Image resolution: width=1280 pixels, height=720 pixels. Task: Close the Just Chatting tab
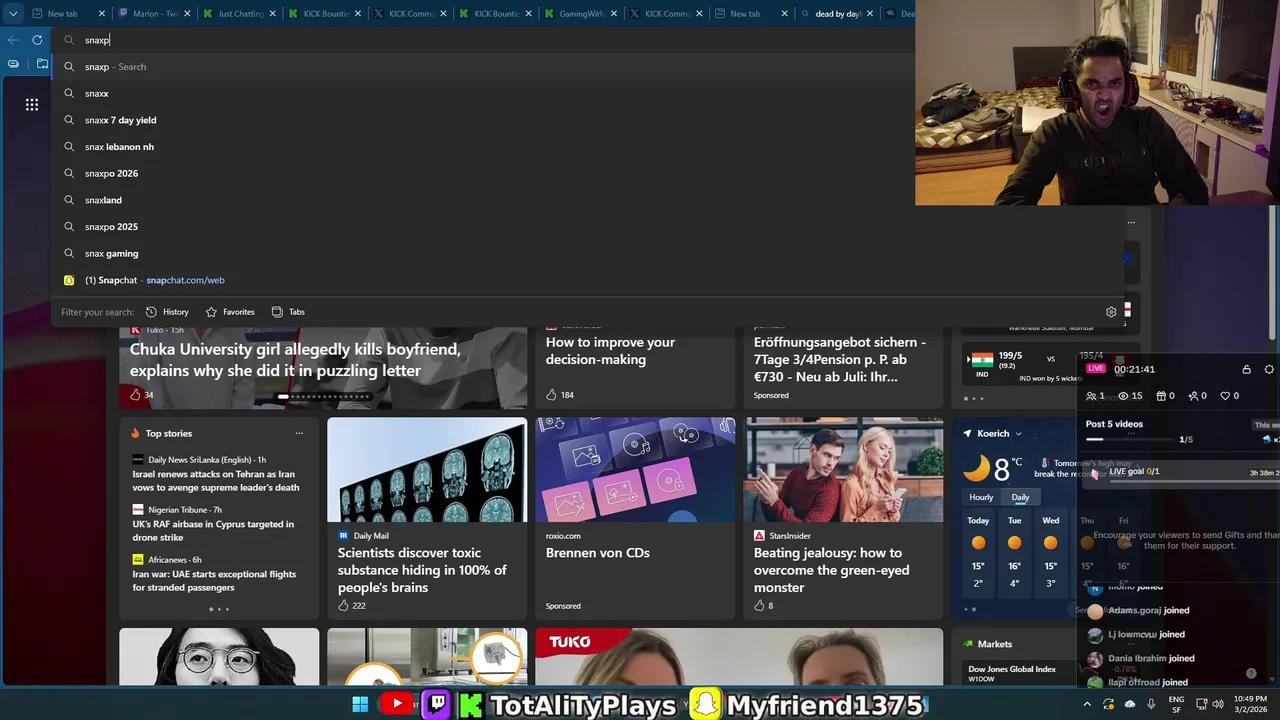point(273,14)
